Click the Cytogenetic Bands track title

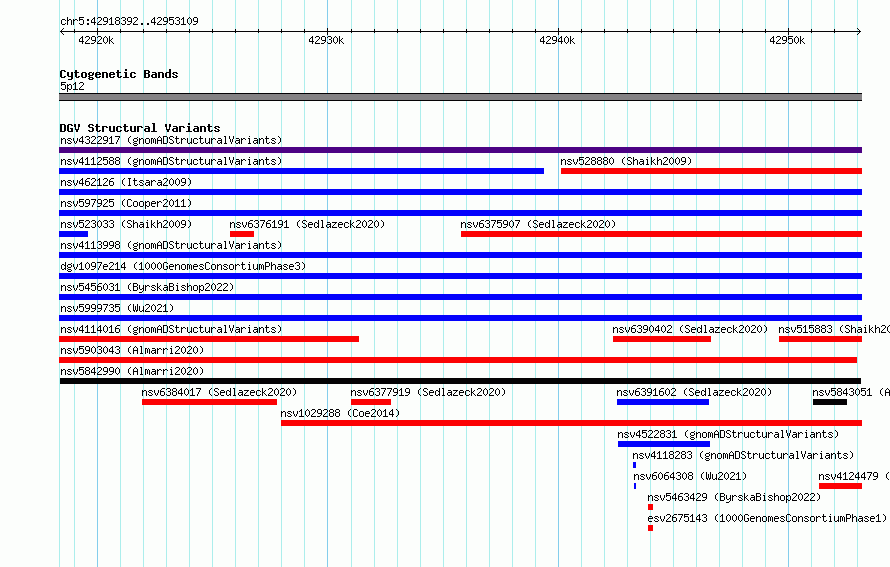coord(119,74)
